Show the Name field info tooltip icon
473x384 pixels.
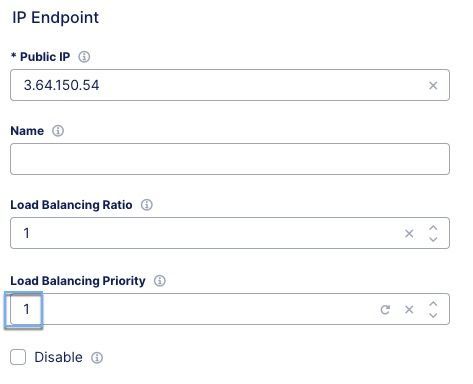(58, 131)
